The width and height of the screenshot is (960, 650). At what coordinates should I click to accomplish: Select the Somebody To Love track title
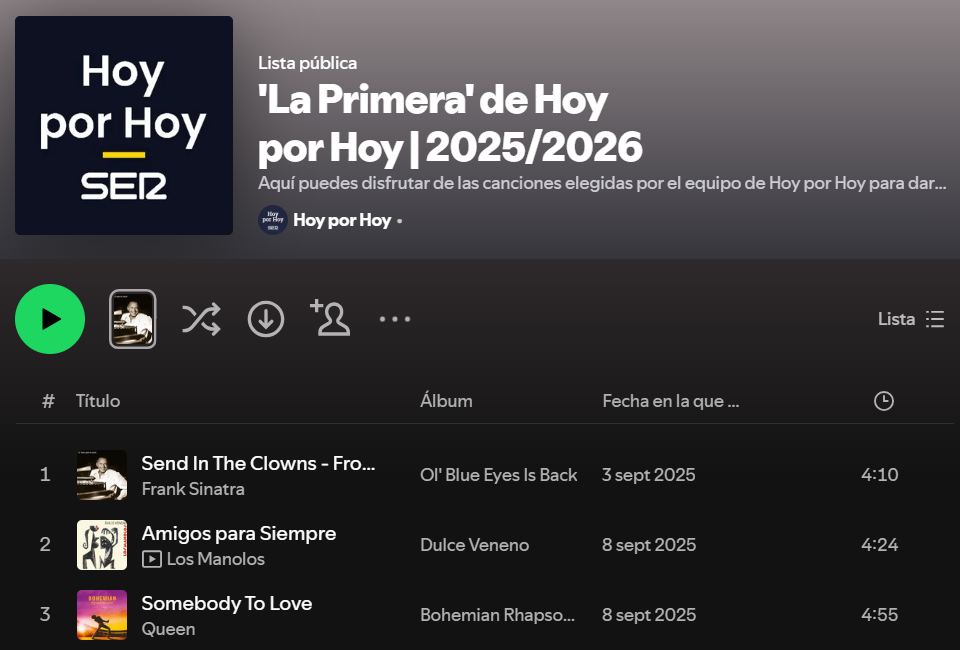point(227,603)
